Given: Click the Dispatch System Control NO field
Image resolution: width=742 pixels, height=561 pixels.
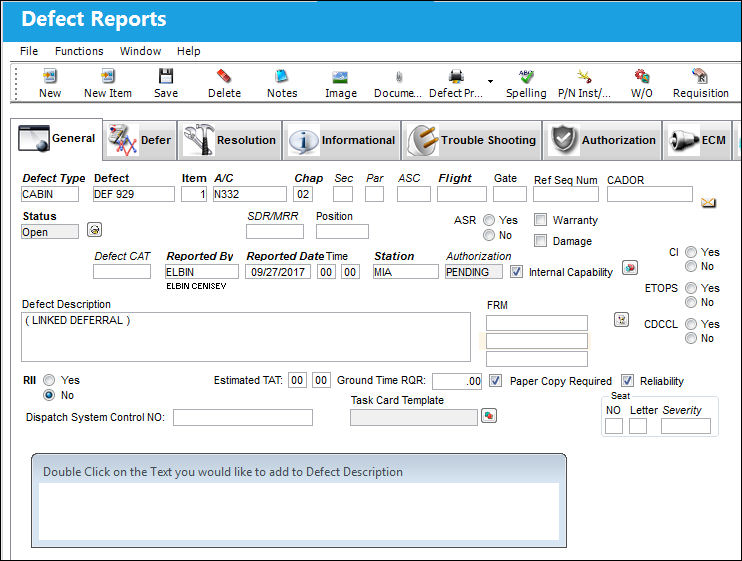Looking at the screenshot, I should [x=243, y=417].
